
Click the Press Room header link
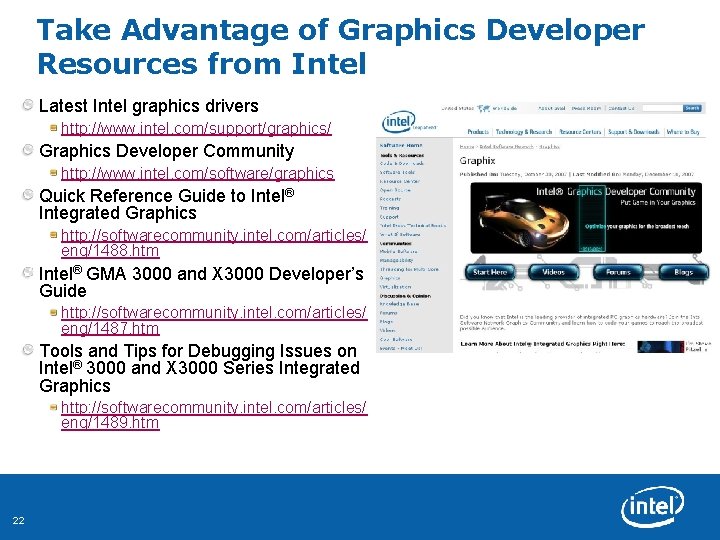click(586, 108)
